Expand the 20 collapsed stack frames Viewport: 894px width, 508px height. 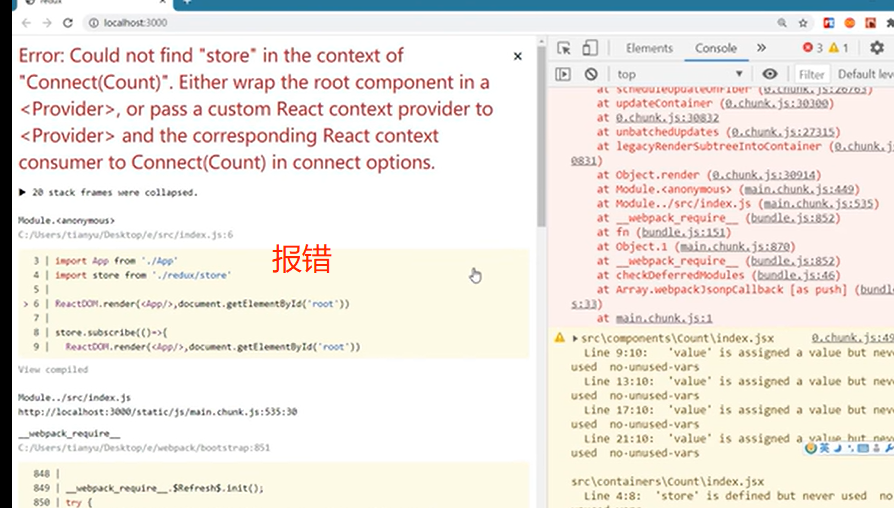pyautogui.click(x=108, y=192)
